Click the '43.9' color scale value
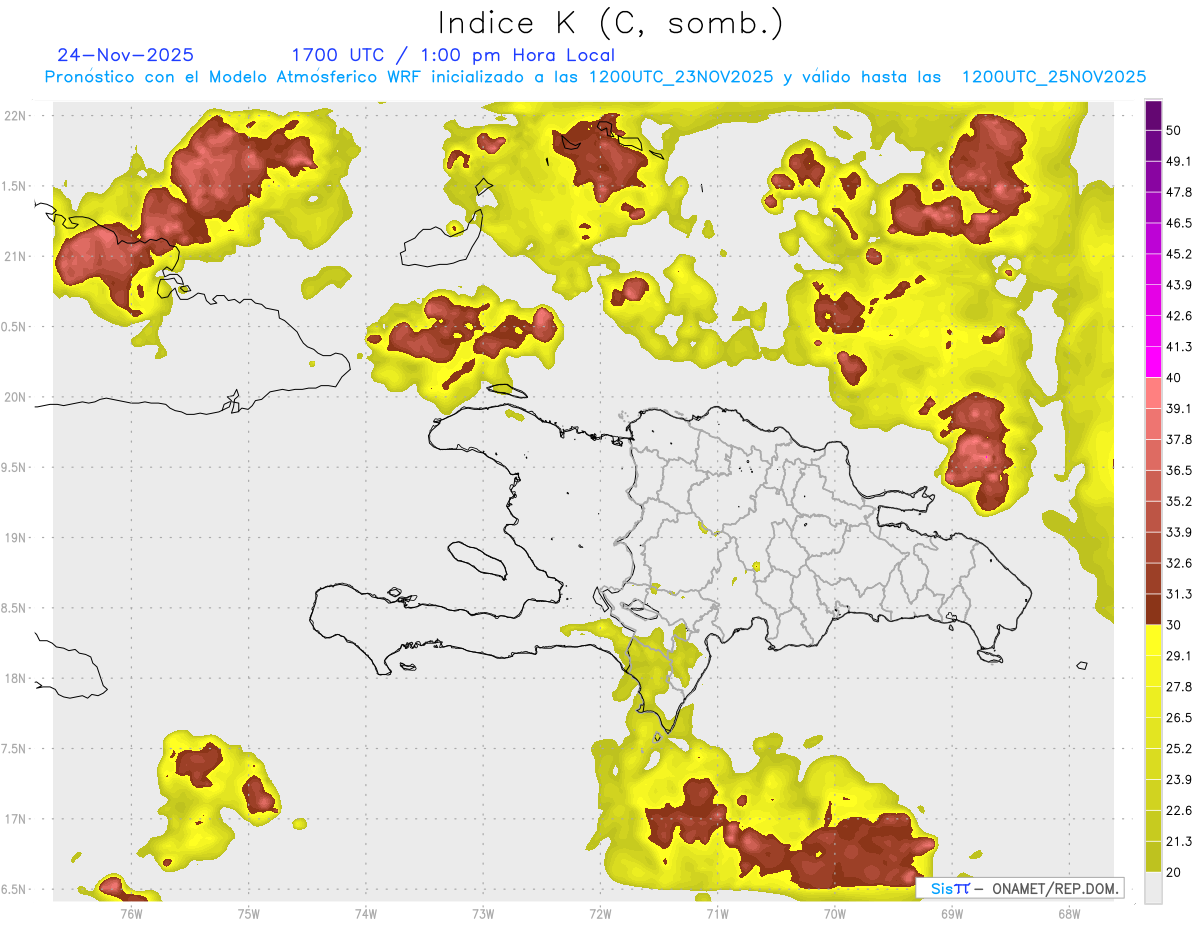Image resolution: width=1200 pixels, height=927 pixels. tap(1178, 285)
